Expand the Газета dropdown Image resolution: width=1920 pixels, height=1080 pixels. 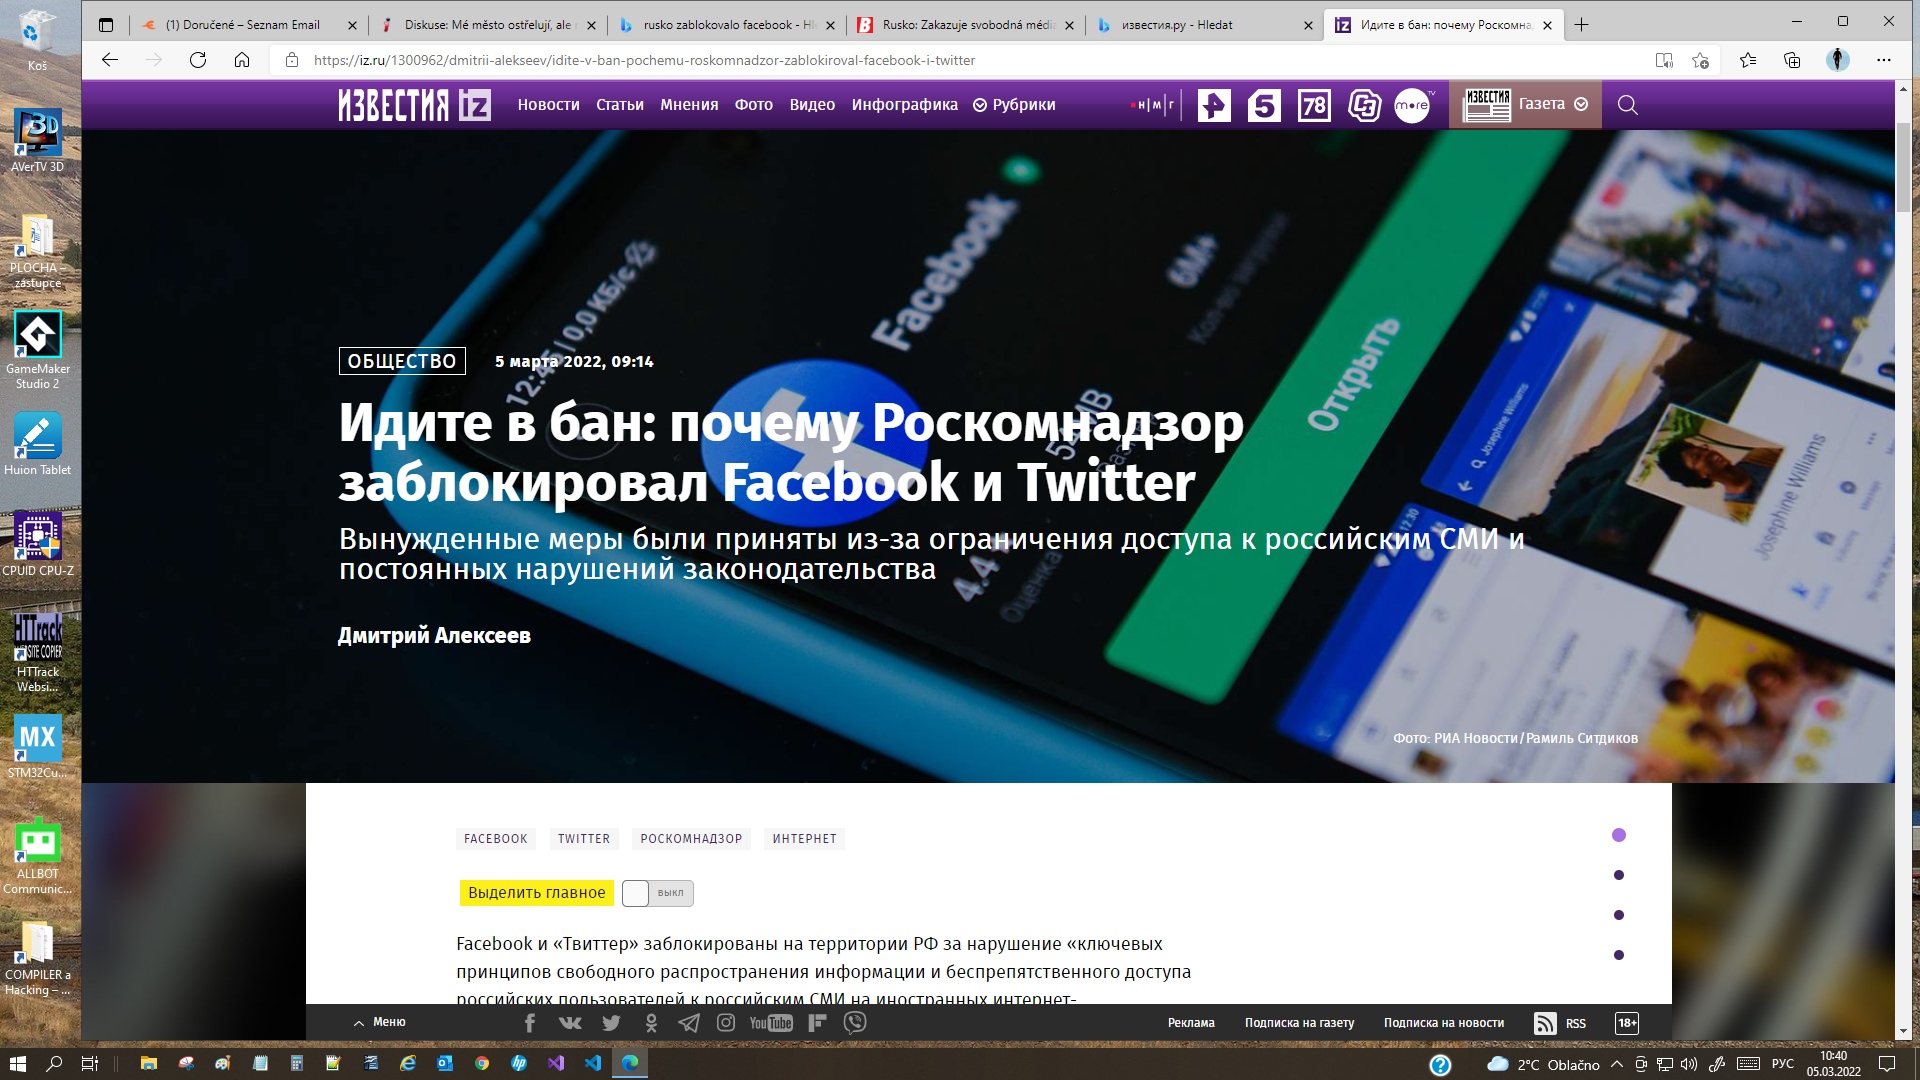pyautogui.click(x=1553, y=104)
